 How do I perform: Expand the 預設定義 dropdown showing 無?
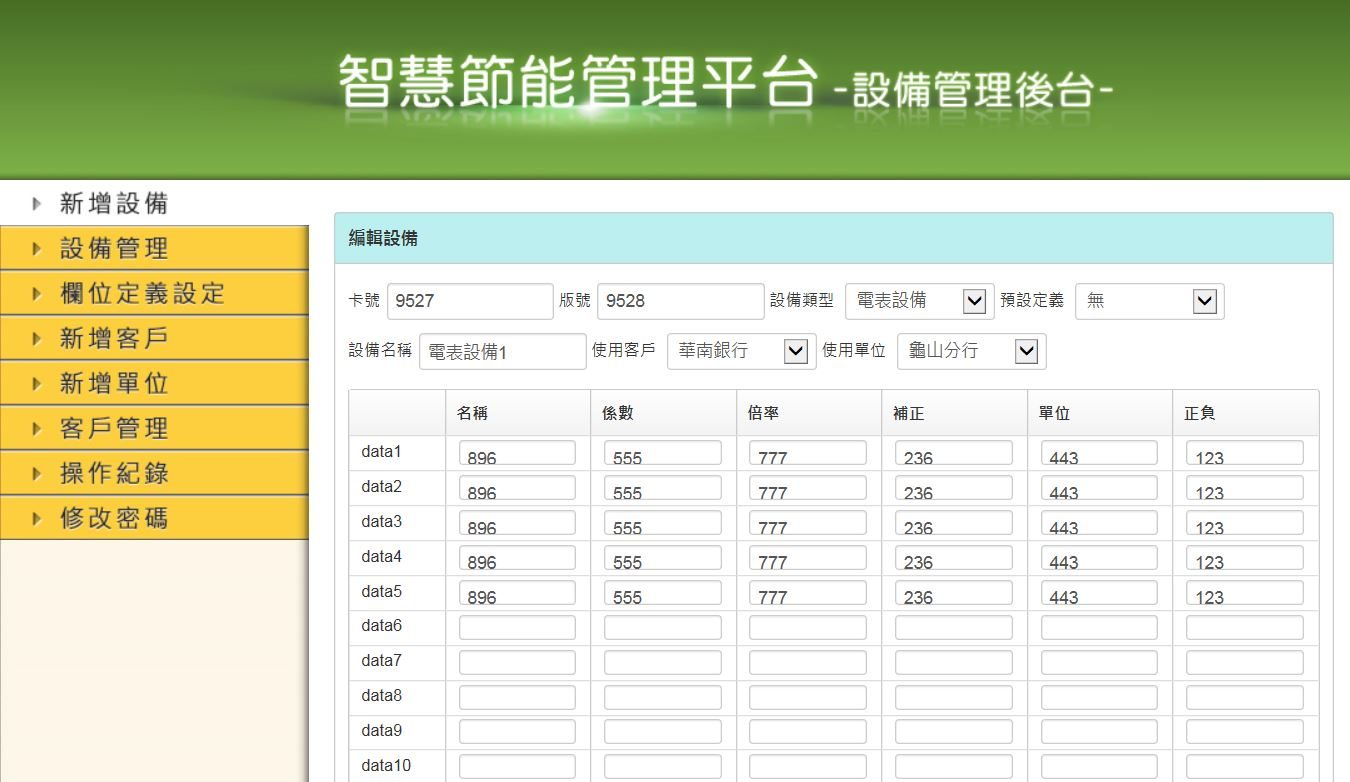coord(1150,301)
